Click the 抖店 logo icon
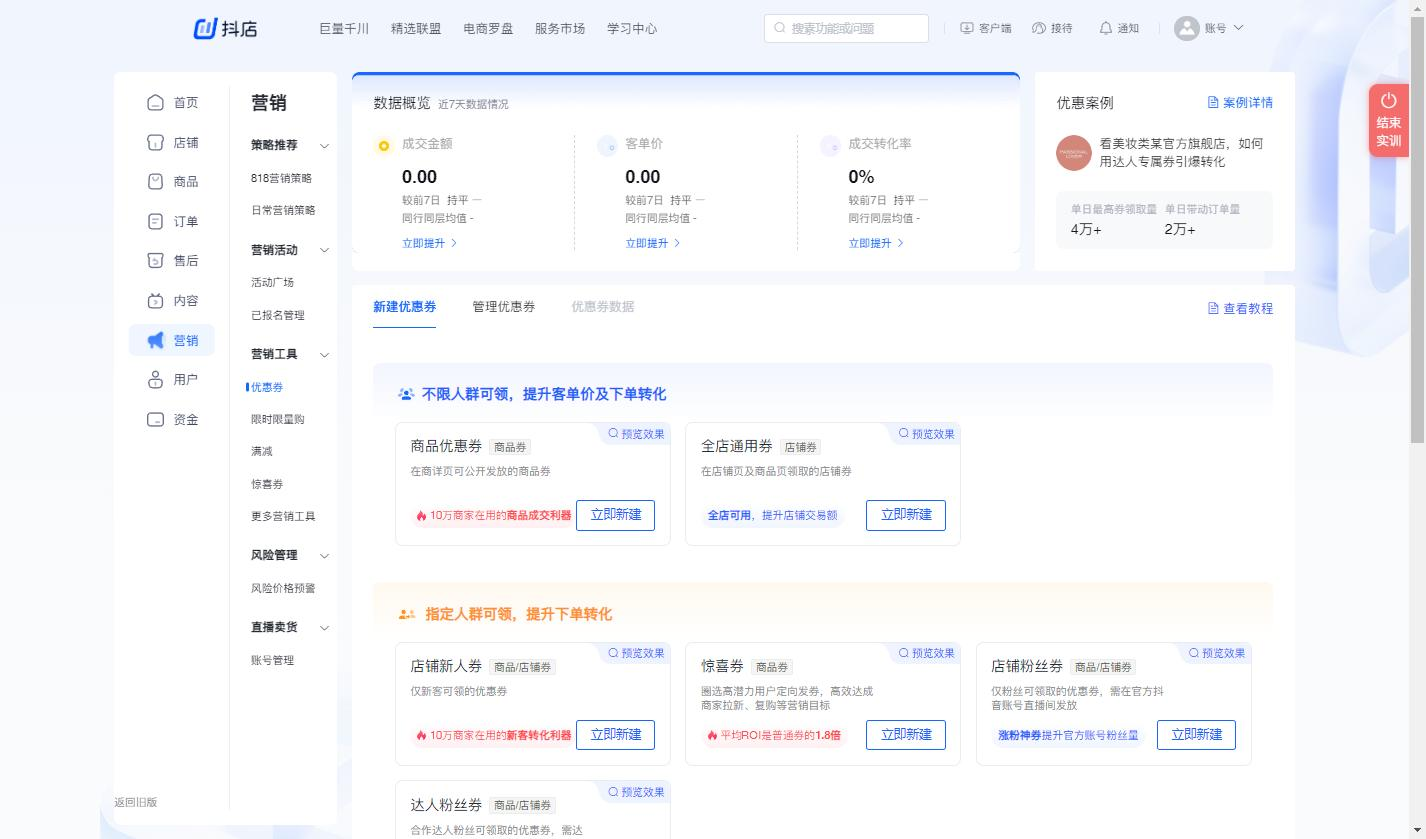The image size is (1426, 839). (x=205, y=28)
